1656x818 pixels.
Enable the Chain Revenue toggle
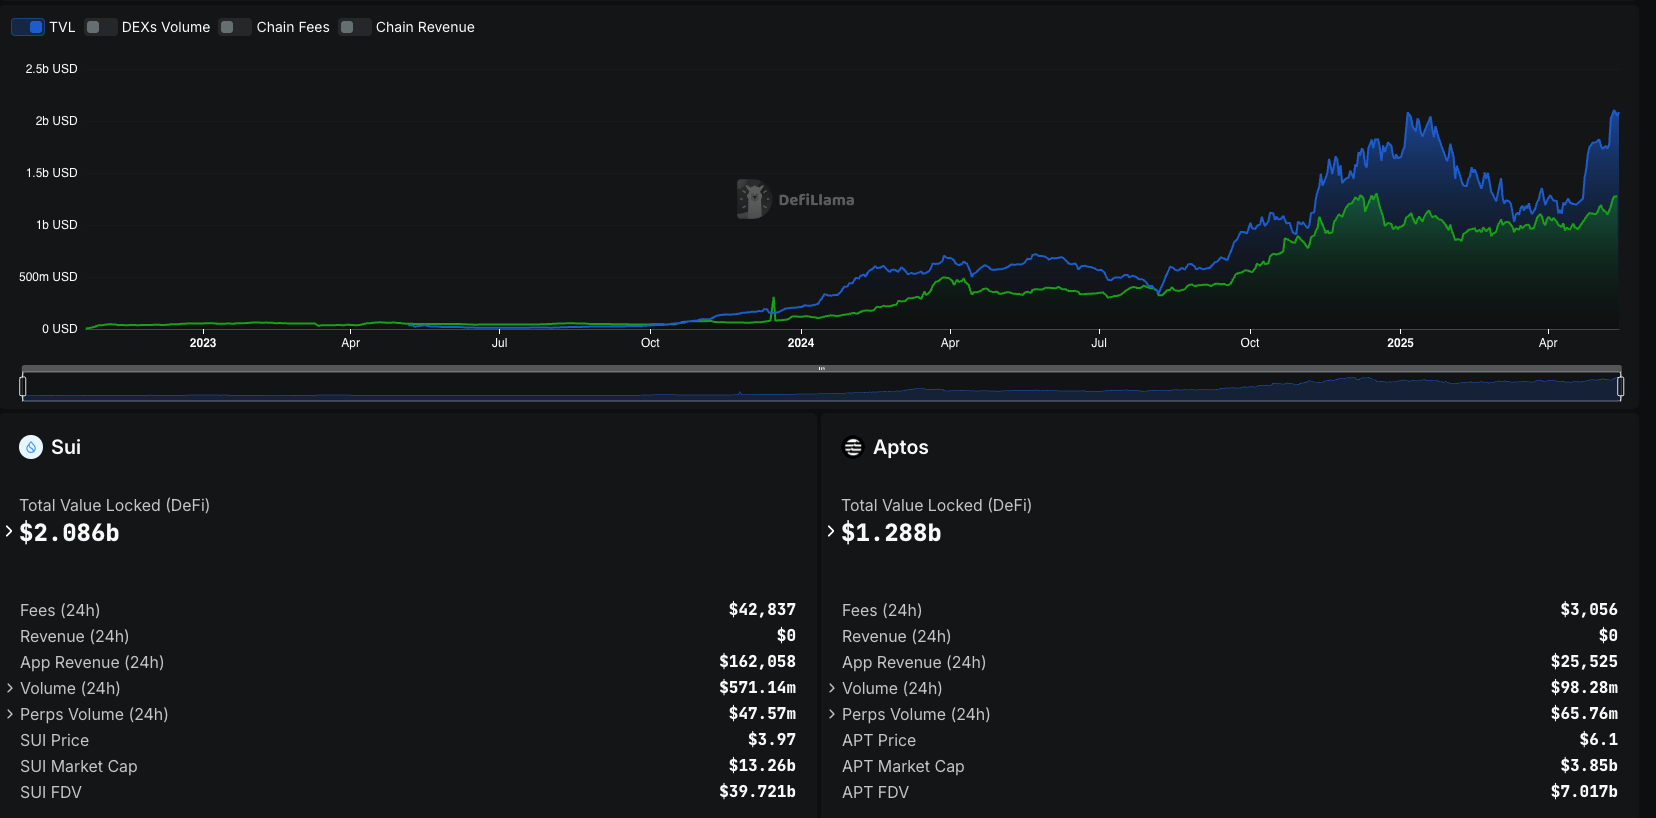click(355, 27)
